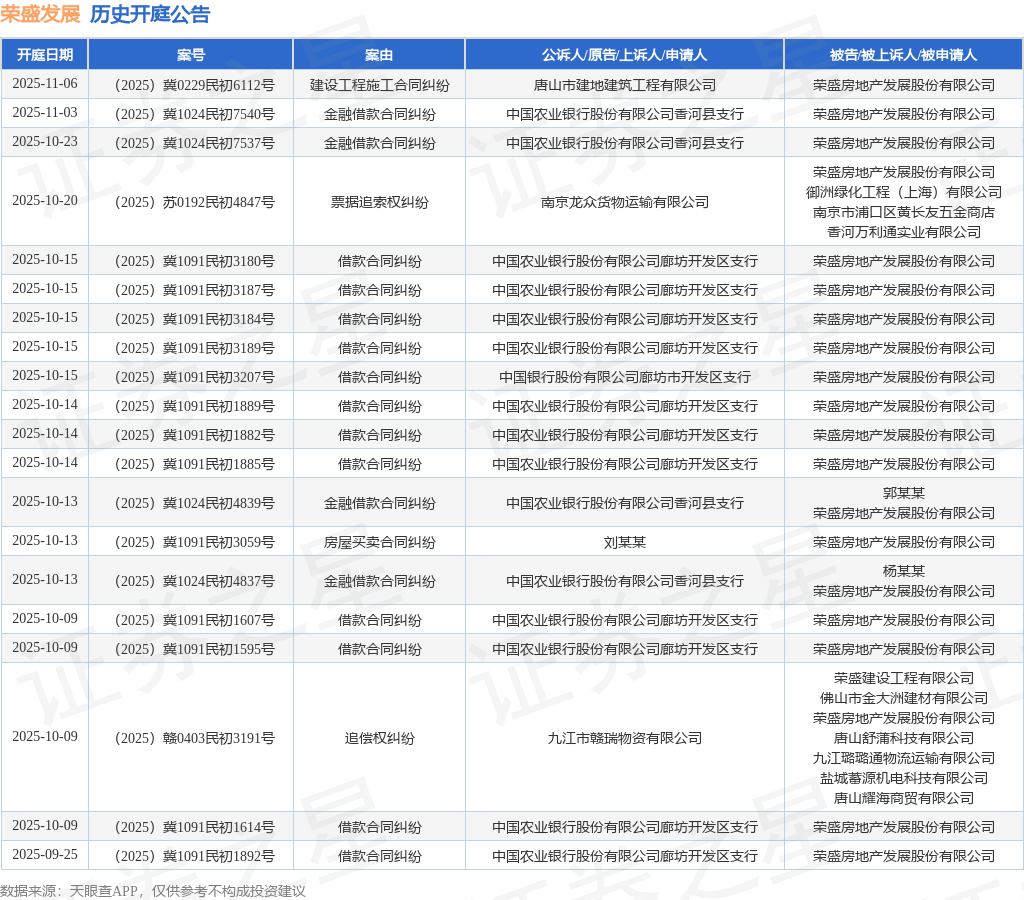The width and height of the screenshot is (1024, 900).
Task: Click plaintiff cell in the 1892号 row
Action: click(x=624, y=856)
